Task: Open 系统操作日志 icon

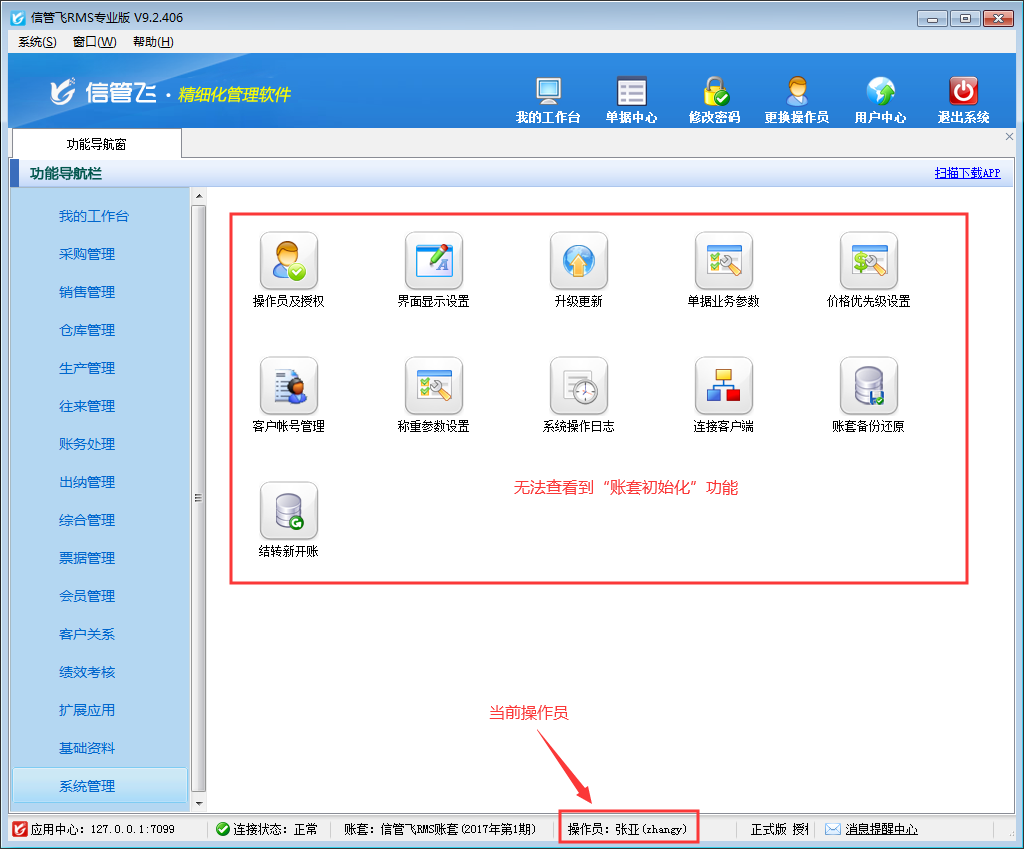Action: point(578,387)
